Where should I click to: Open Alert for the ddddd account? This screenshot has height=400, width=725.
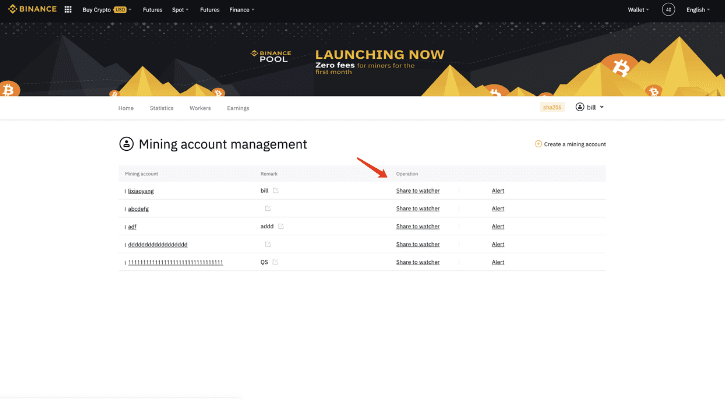point(498,244)
